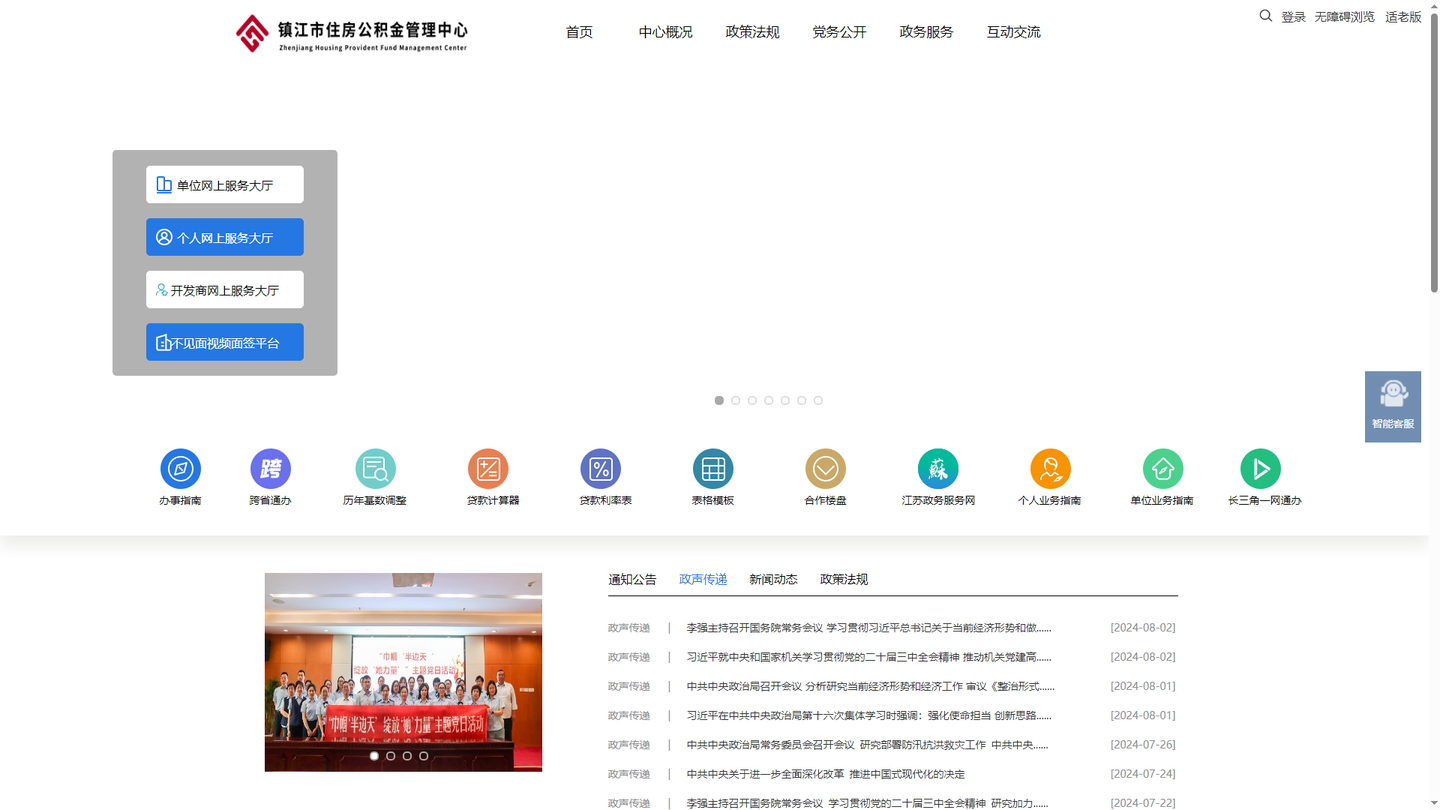Select second banner carousel dot
1440x810 pixels.
(x=735, y=400)
